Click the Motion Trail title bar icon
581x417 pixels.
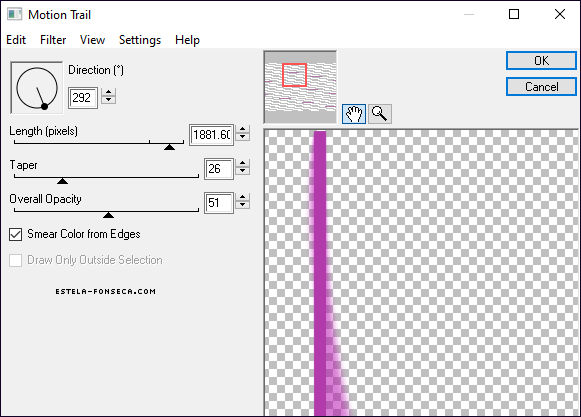15,14
